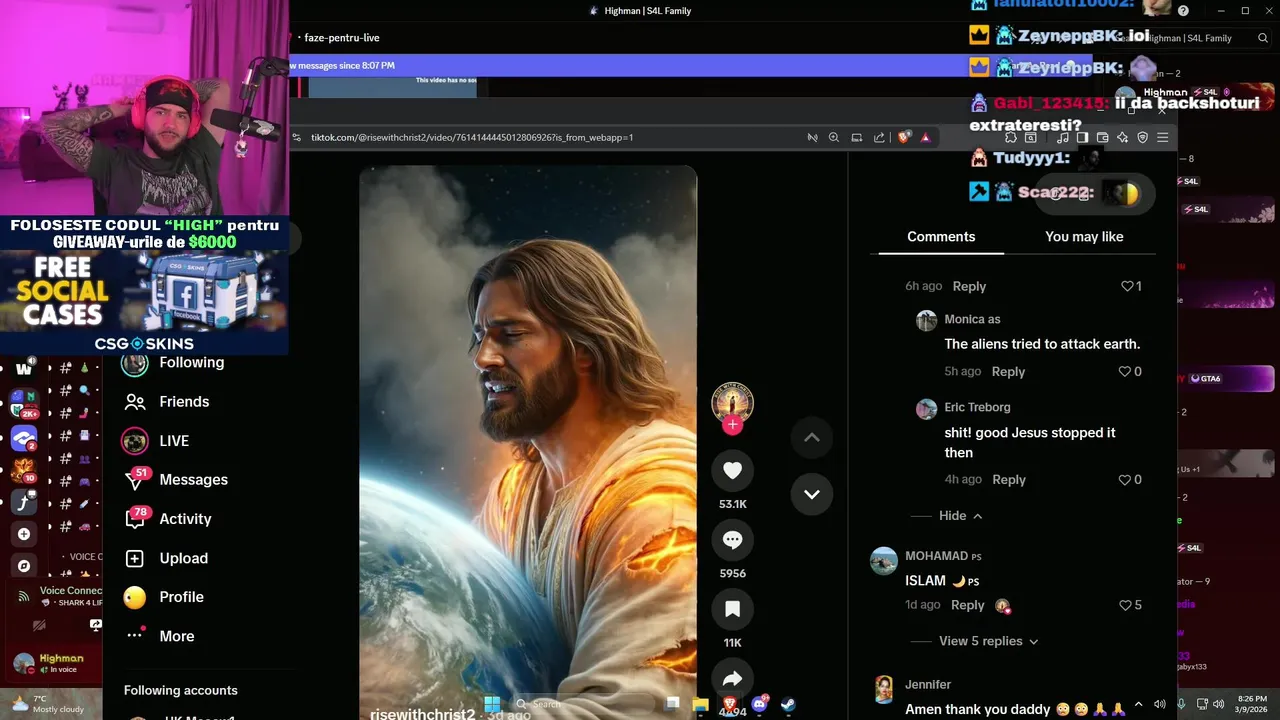Image resolution: width=1280 pixels, height=720 pixels.
Task: Open browser hamburger menu icon
Action: (1162, 138)
